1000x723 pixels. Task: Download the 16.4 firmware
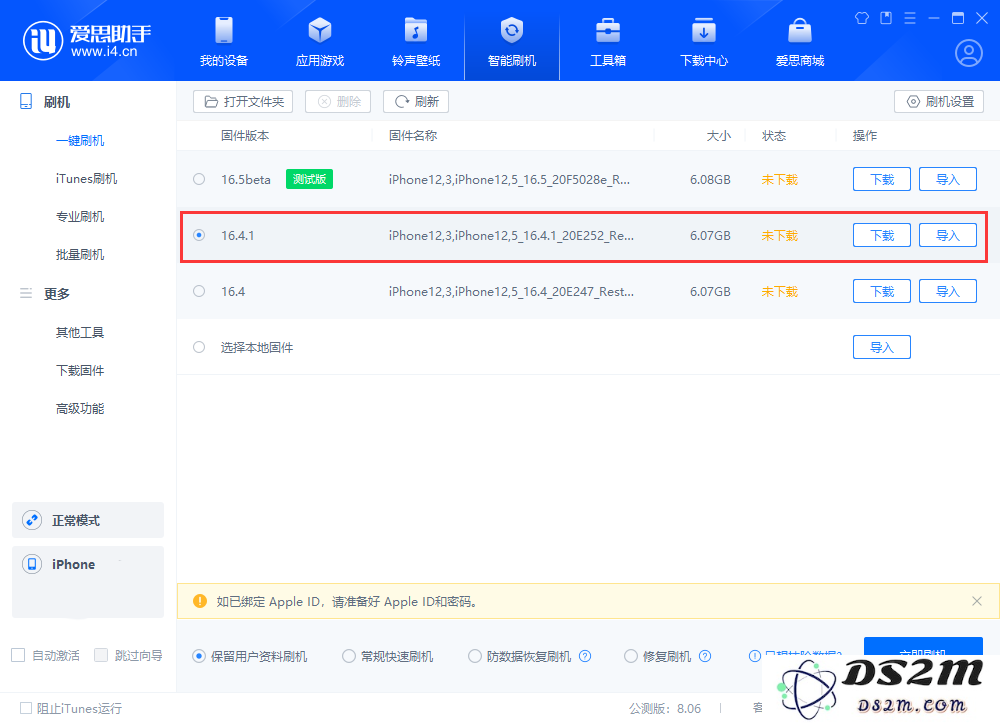881,291
